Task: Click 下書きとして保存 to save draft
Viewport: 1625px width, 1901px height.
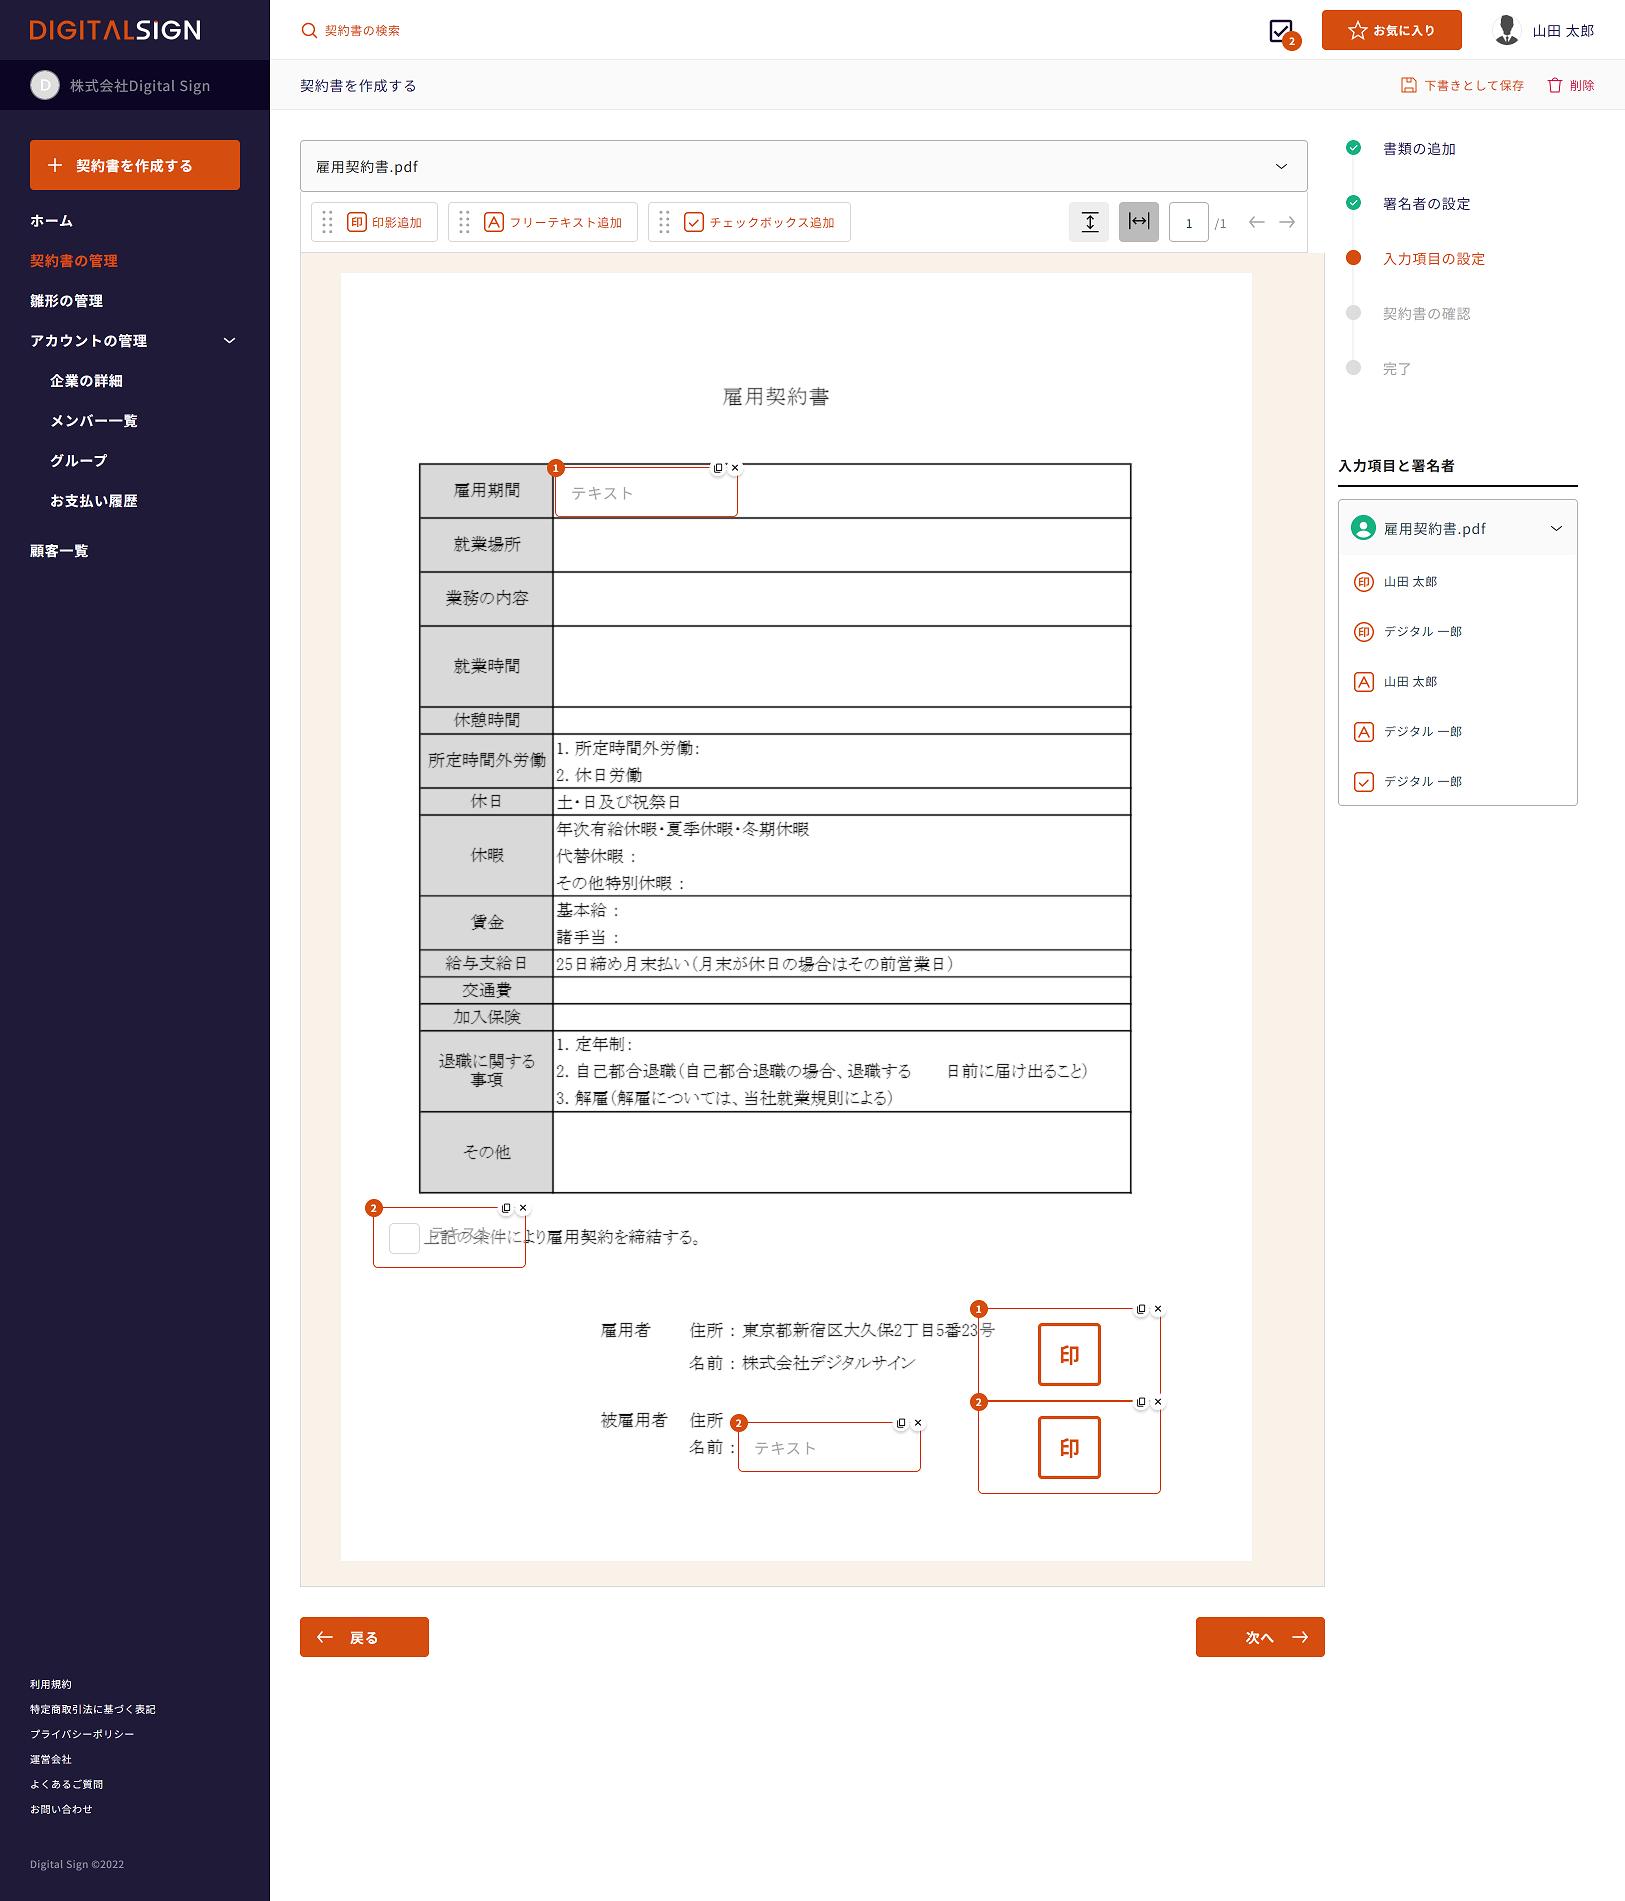Action: tap(1462, 86)
